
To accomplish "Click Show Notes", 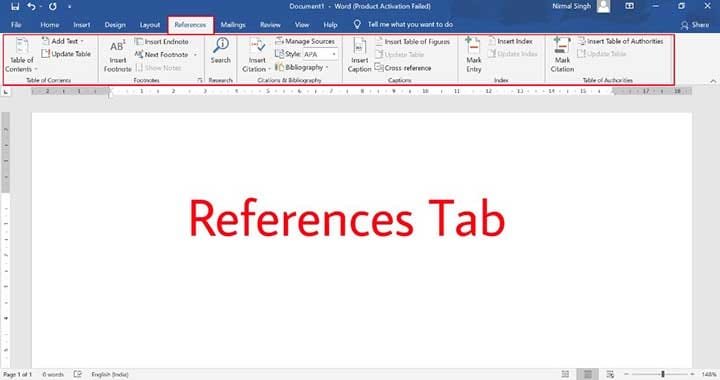I will coord(158,67).
